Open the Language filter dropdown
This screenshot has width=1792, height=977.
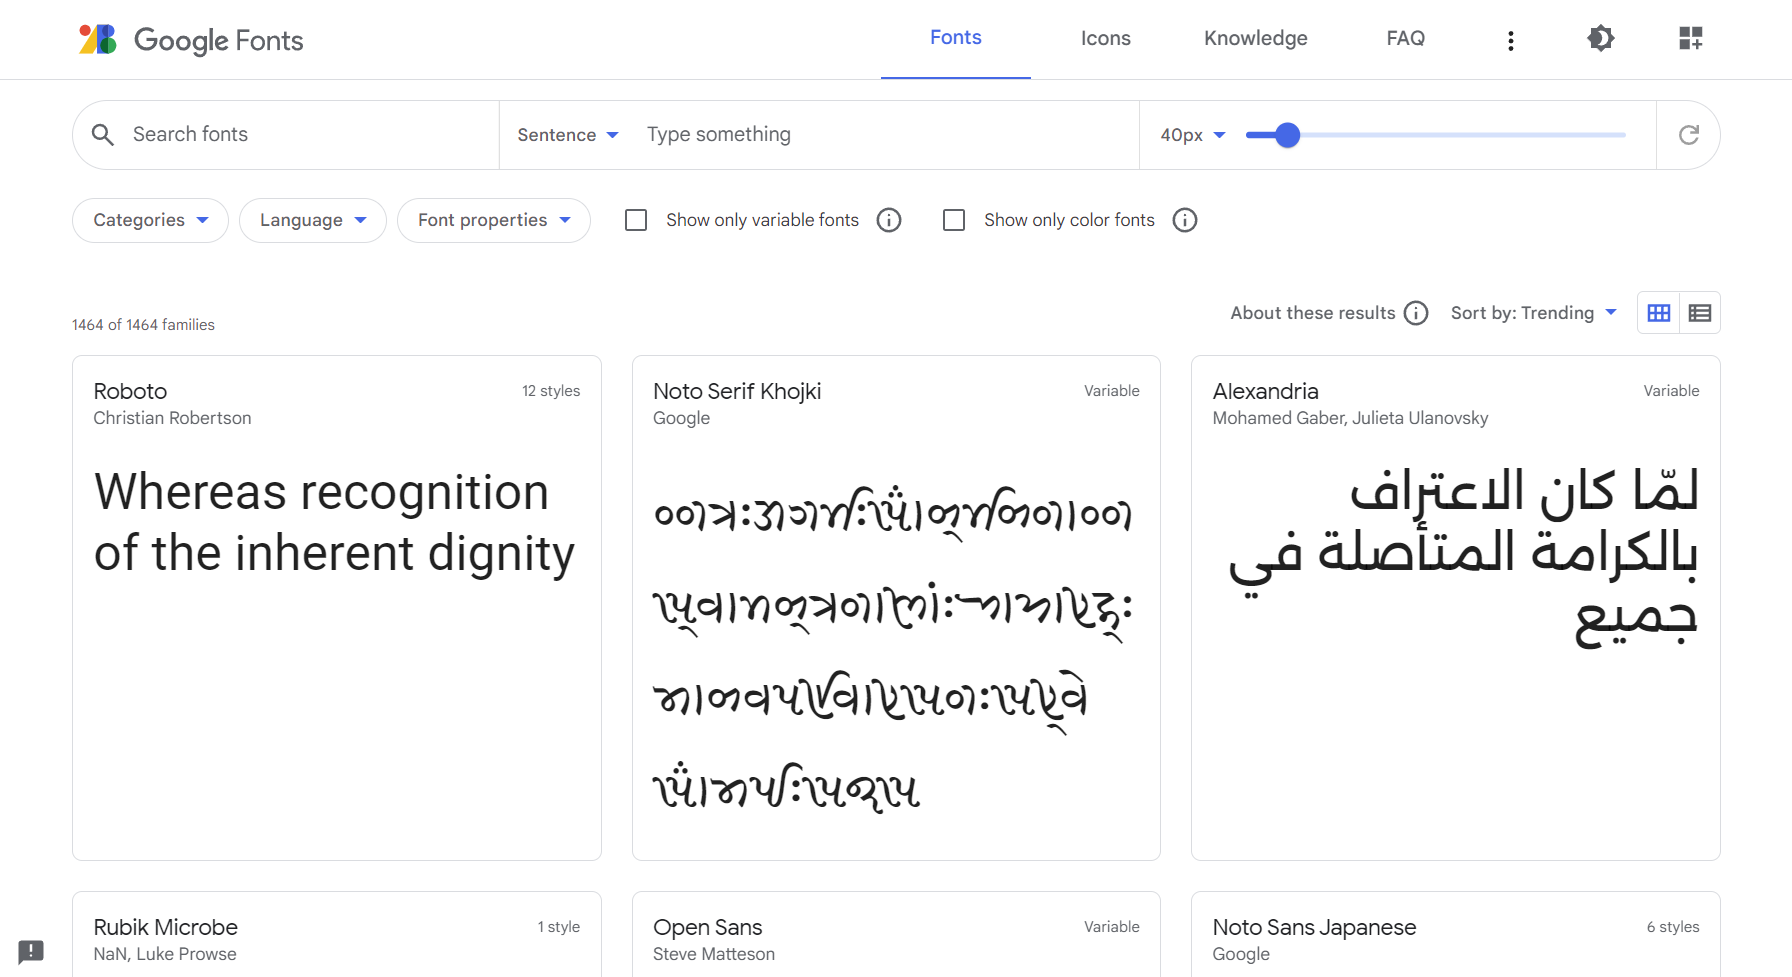(x=312, y=220)
